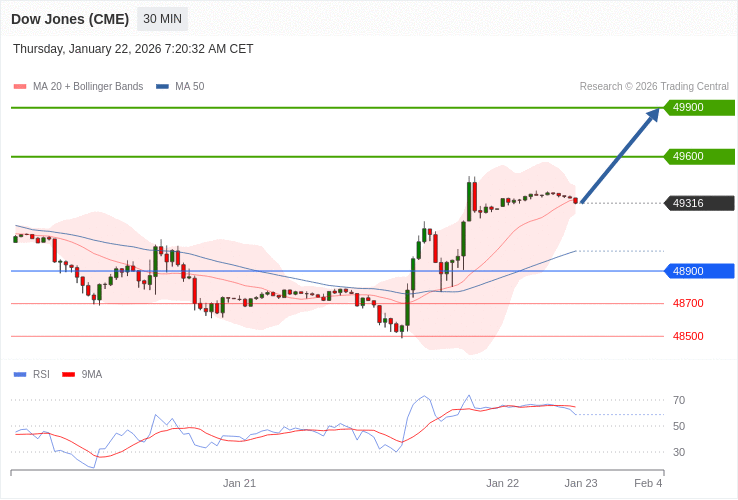Click the red 48500 support label
738x500 pixels.
tap(688, 336)
